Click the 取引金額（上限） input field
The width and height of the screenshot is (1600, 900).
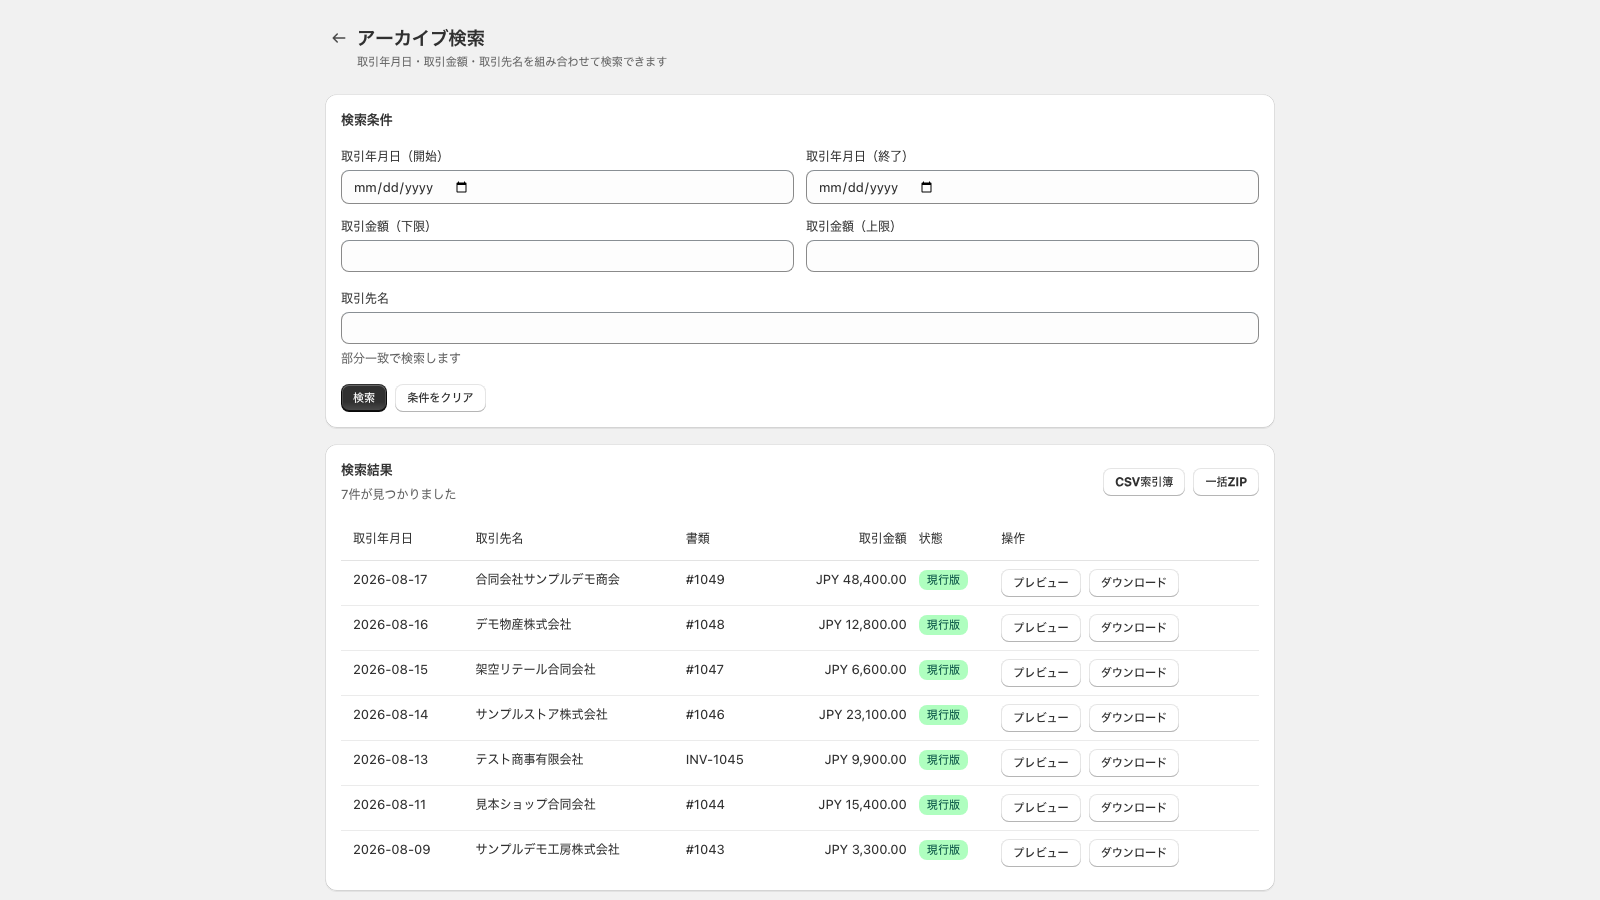1032,256
